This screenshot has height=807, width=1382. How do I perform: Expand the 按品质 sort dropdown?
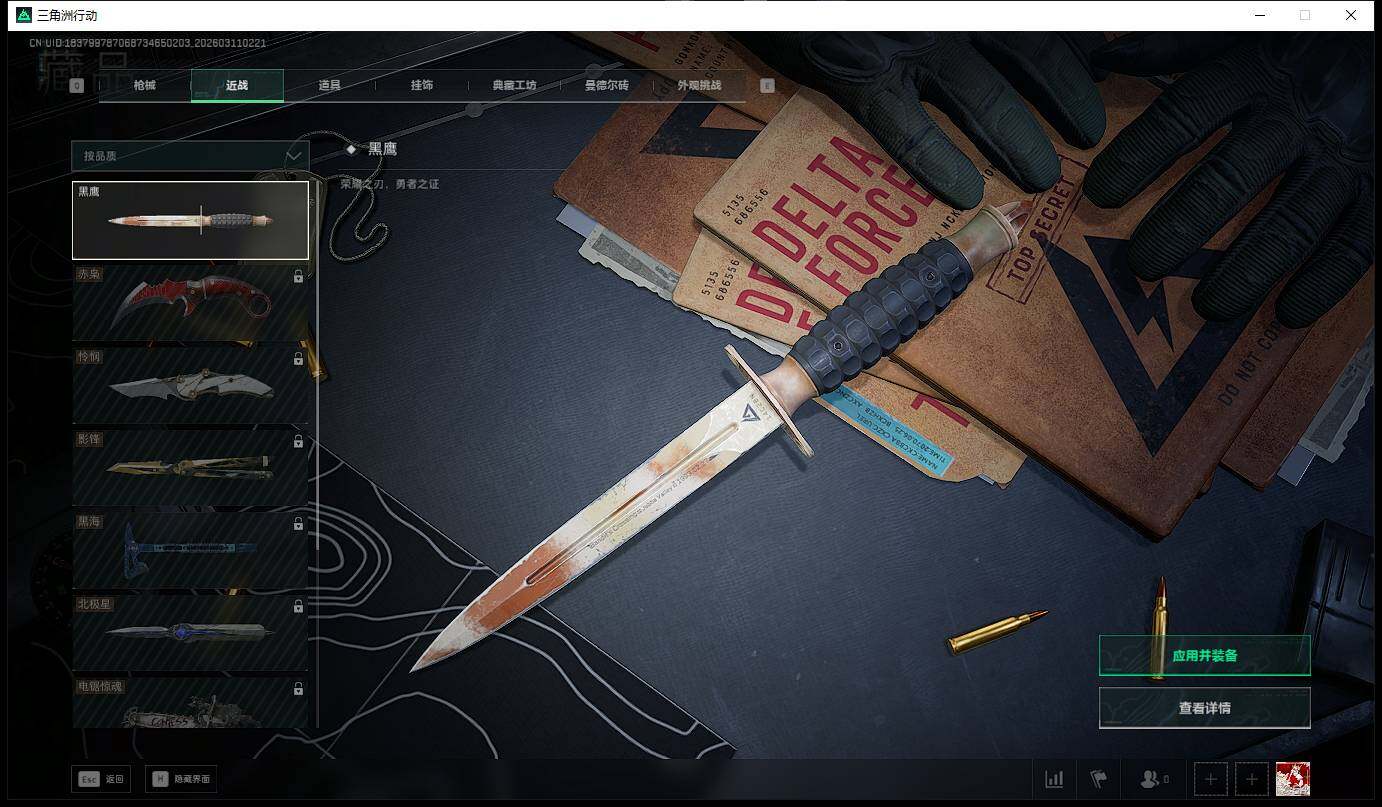[190, 156]
